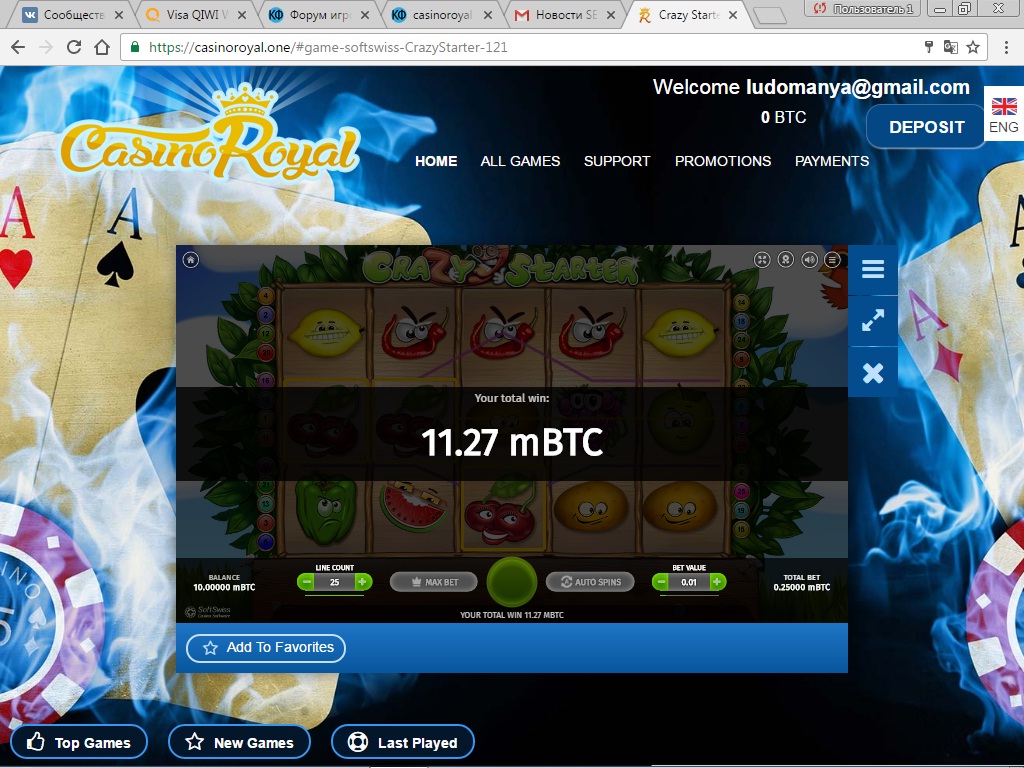The height and width of the screenshot is (768, 1024).
Task: Increase the Bet Value
Action: point(717,582)
